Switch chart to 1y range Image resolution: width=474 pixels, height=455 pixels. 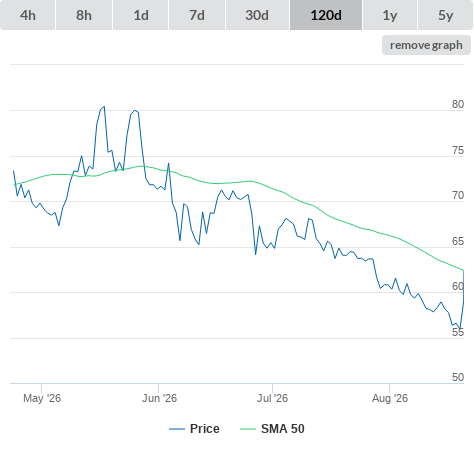pos(390,15)
